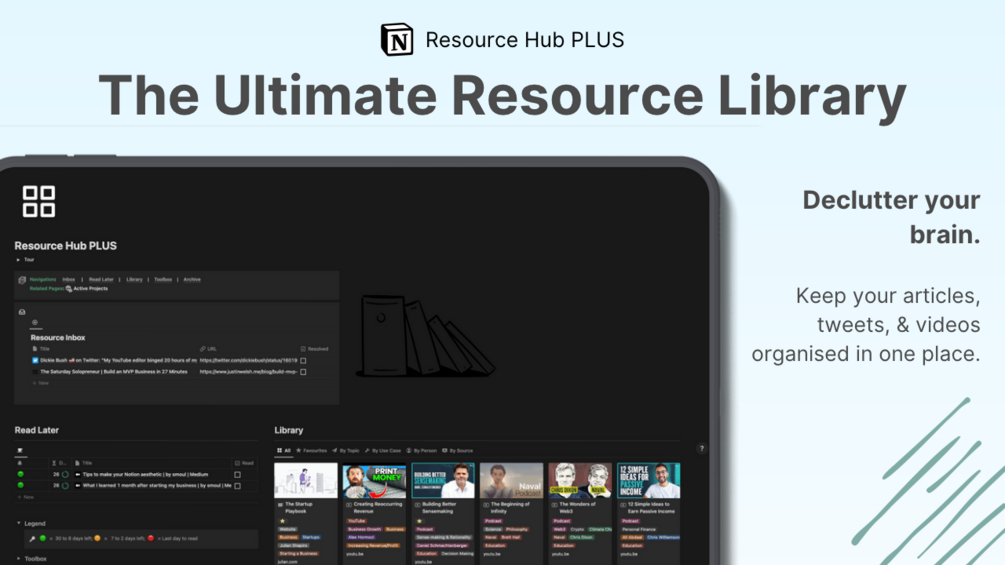
Task: Jump to Archive in Navigation bar
Action: tap(192, 280)
